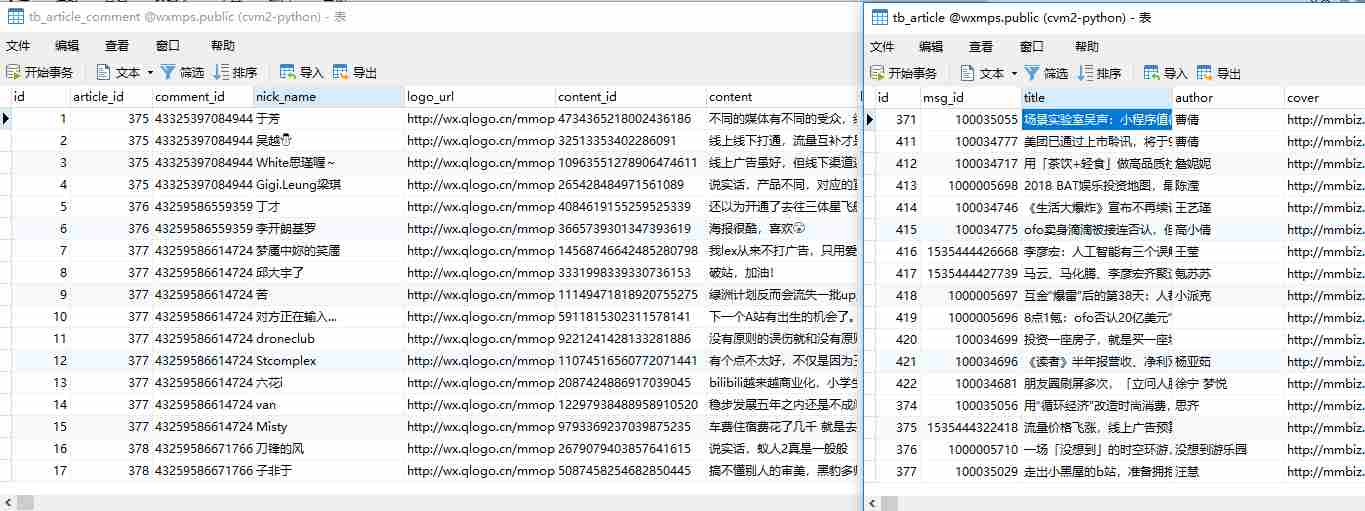The height and width of the screenshot is (511, 1365).
Task: Open 编辑 menu in tb_article_comment window
Action: pos(67,46)
